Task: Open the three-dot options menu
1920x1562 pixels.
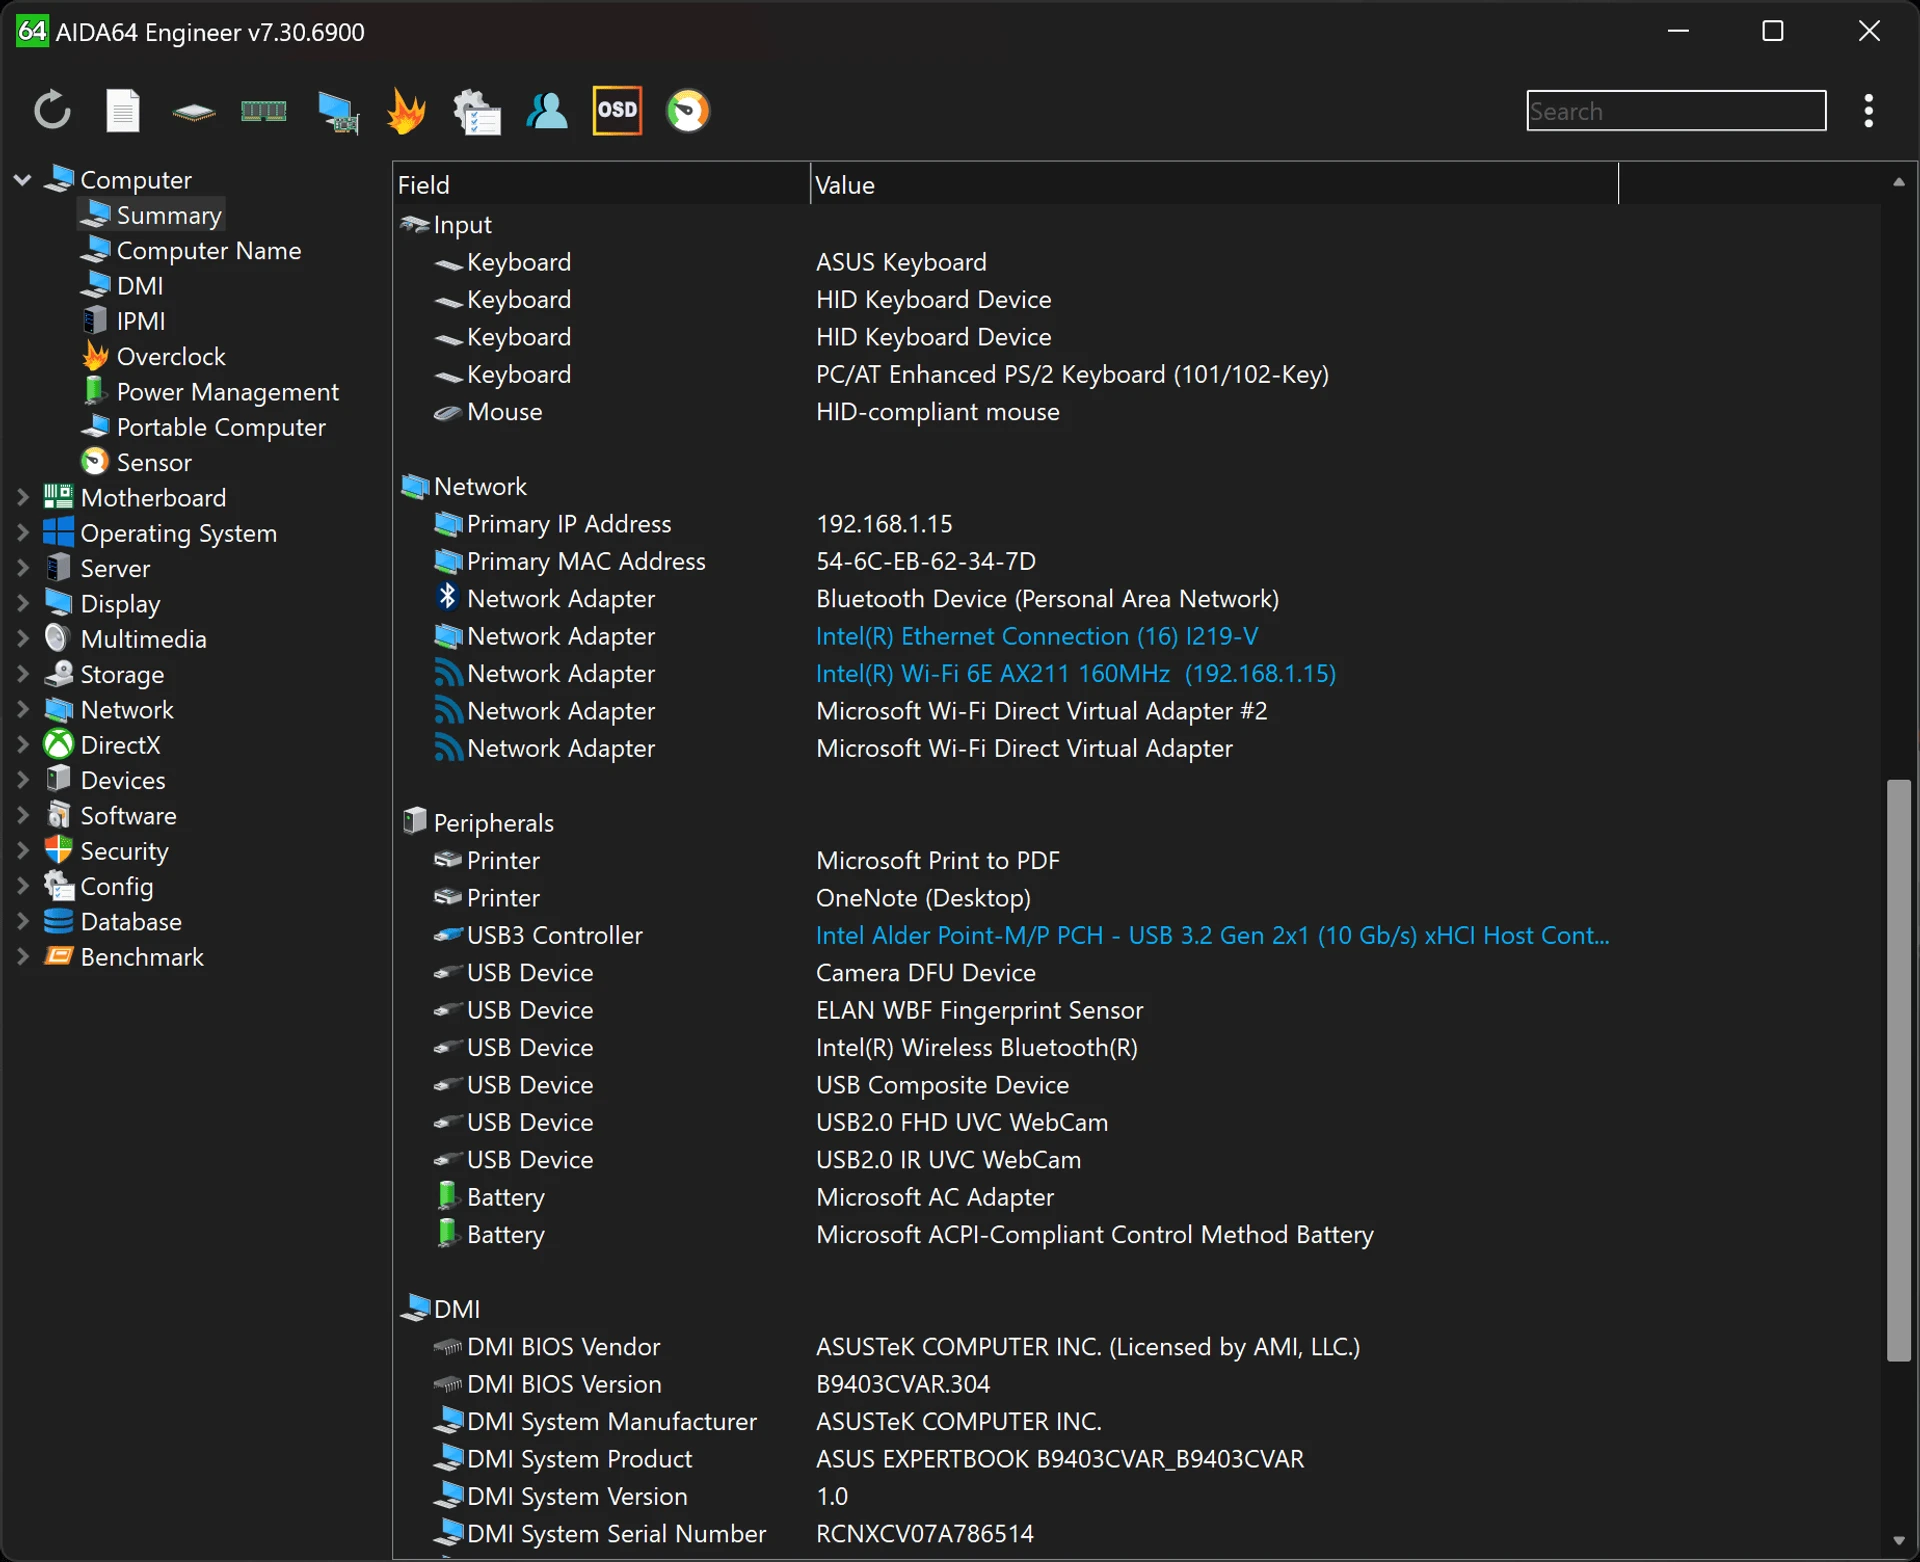Action: [1868, 111]
